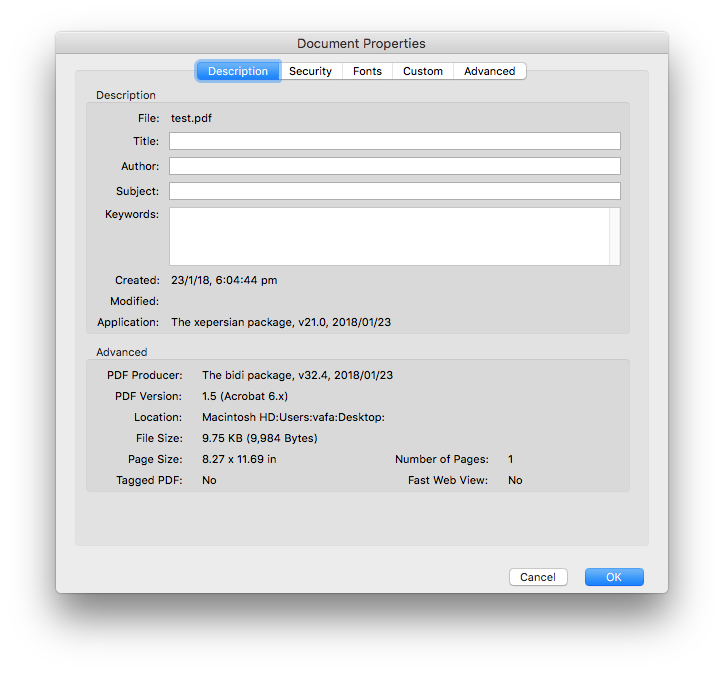Image resolution: width=724 pixels, height=673 pixels.
Task: Click the Macintosh HD location path
Action: 293,417
